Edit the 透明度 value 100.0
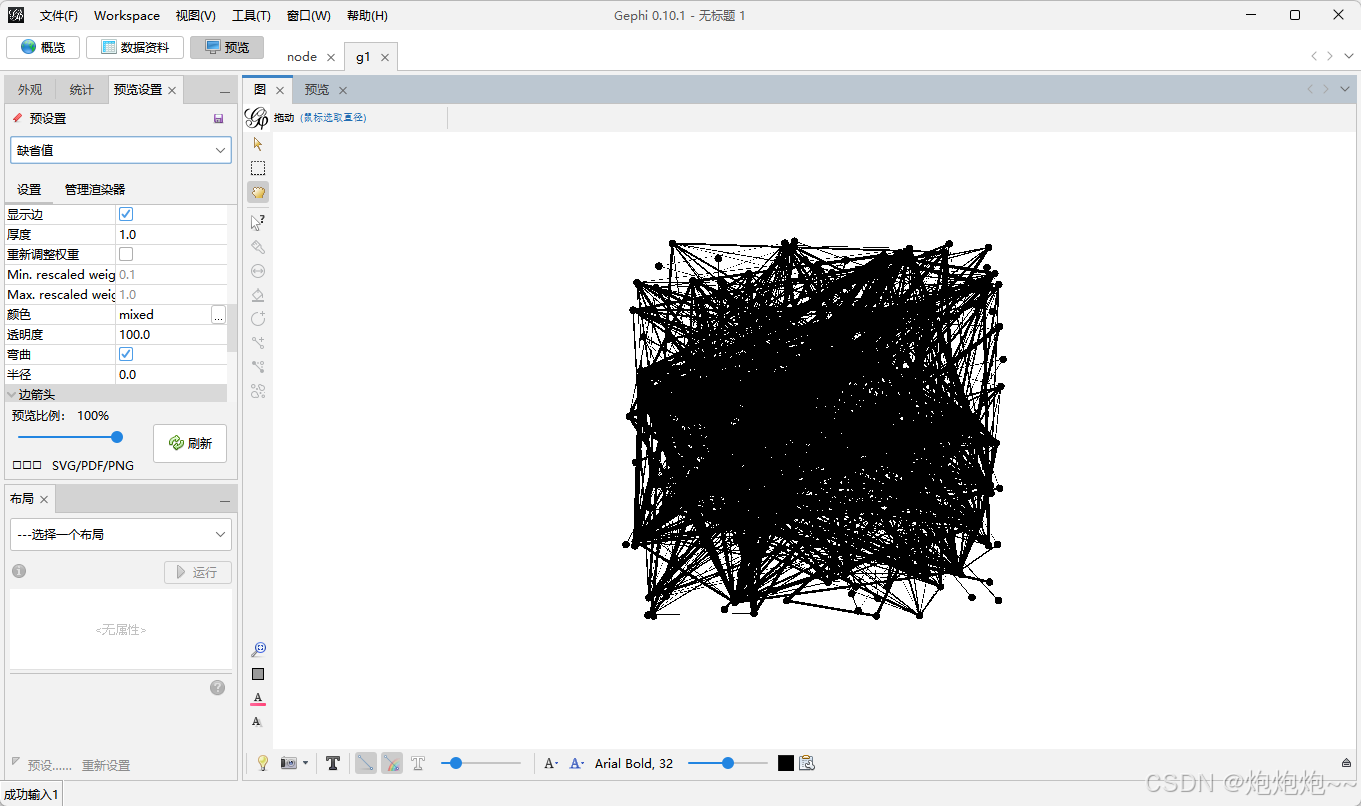Viewport: 1361px width, 806px height. (x=171, y=334)
